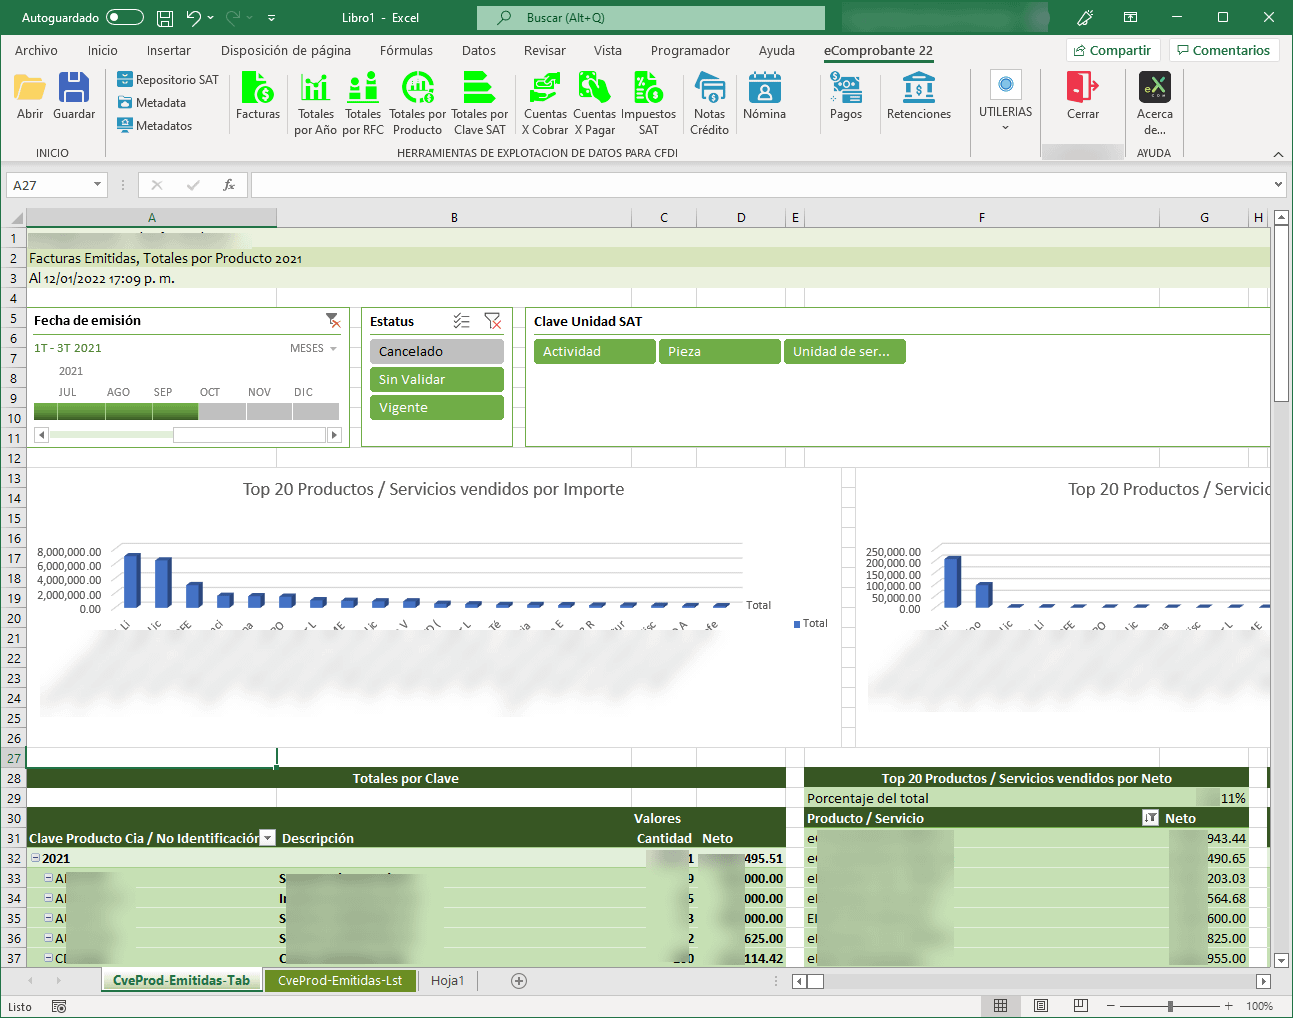Toggle the Autoguardado switch
The width and height of the screenshot is (1293, 1018).
coord(125,18)
